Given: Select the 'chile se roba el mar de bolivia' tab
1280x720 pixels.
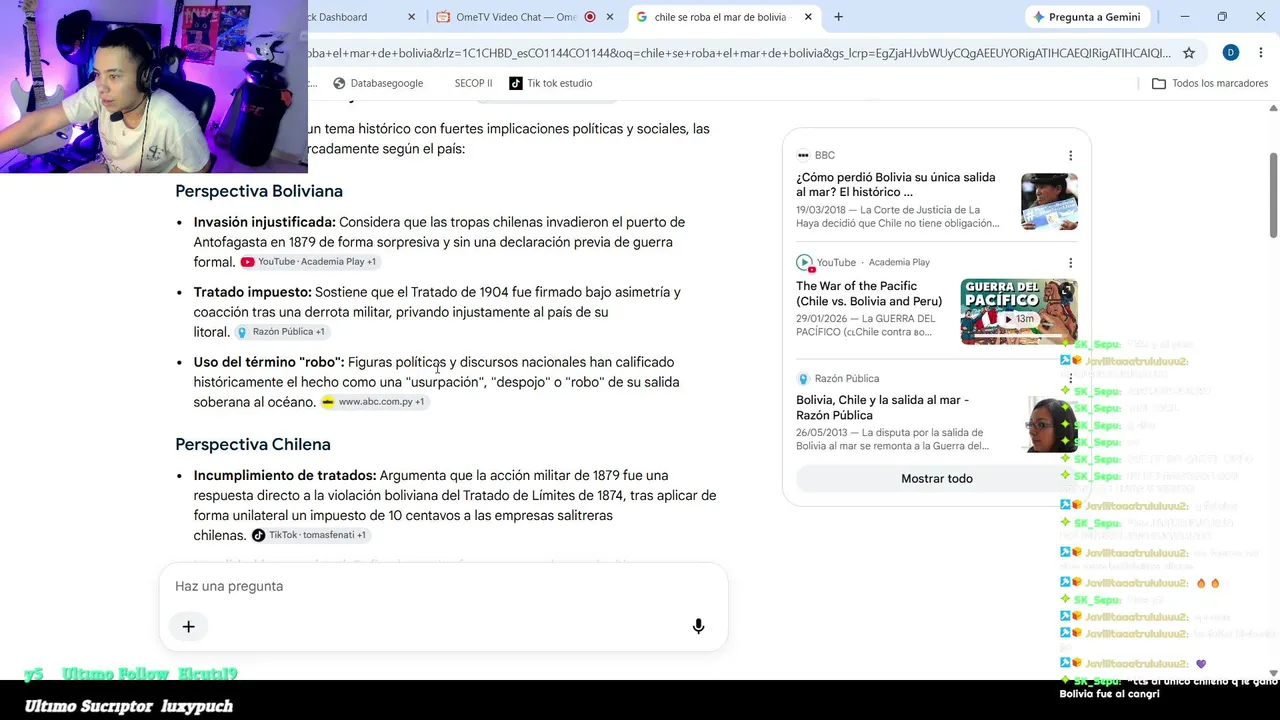Looking at the screenshot, I should pos(721,17).
